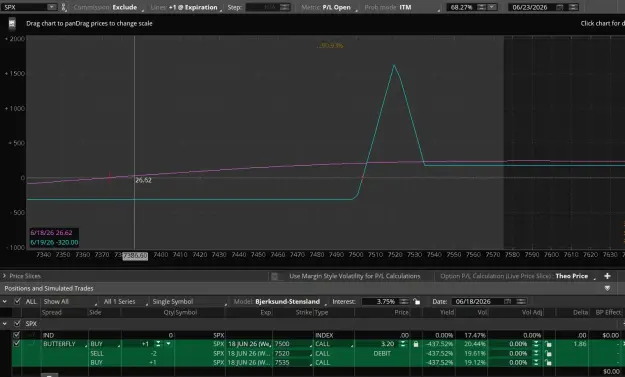This screenshot has width=625, height=377.
Task: Open Prob mode ITM dropdown
Action: [x=403, y=7]
